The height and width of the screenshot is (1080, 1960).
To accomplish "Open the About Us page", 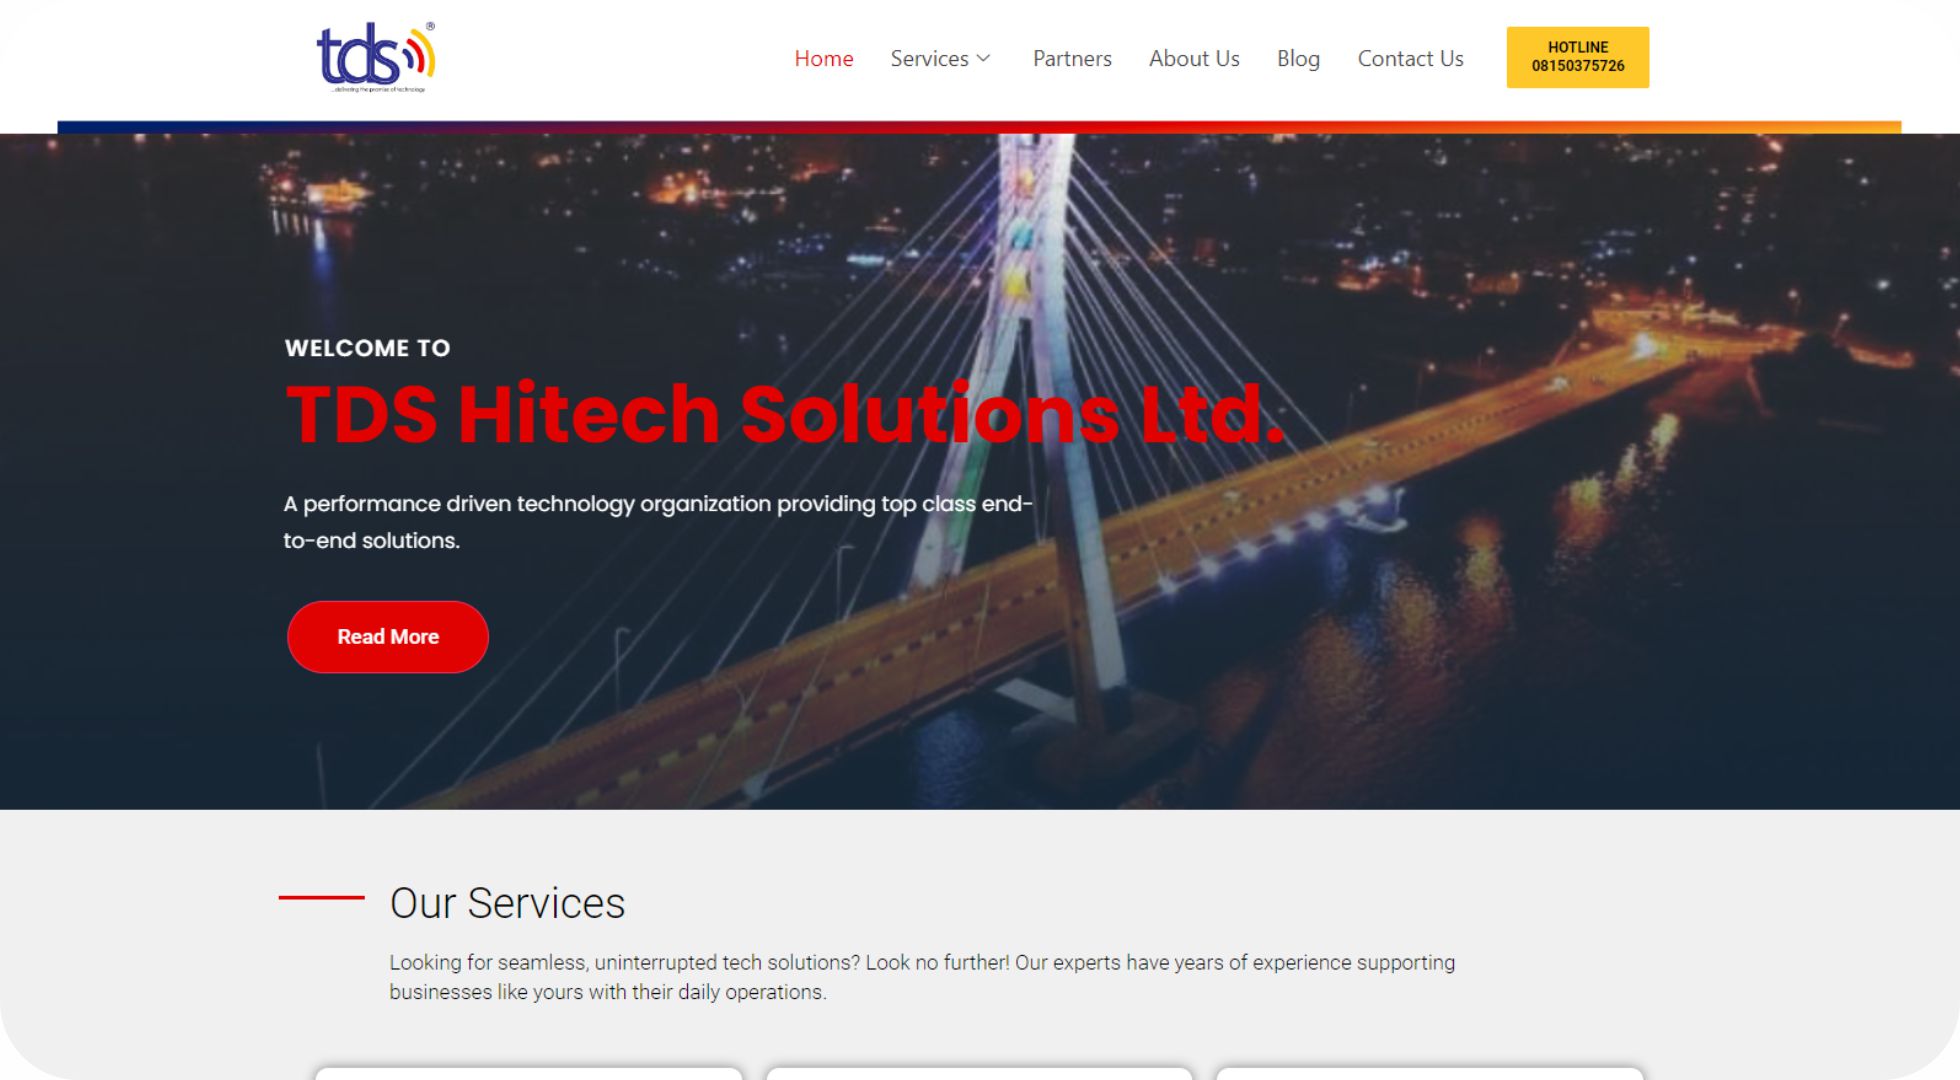I will click(1194, 59).
